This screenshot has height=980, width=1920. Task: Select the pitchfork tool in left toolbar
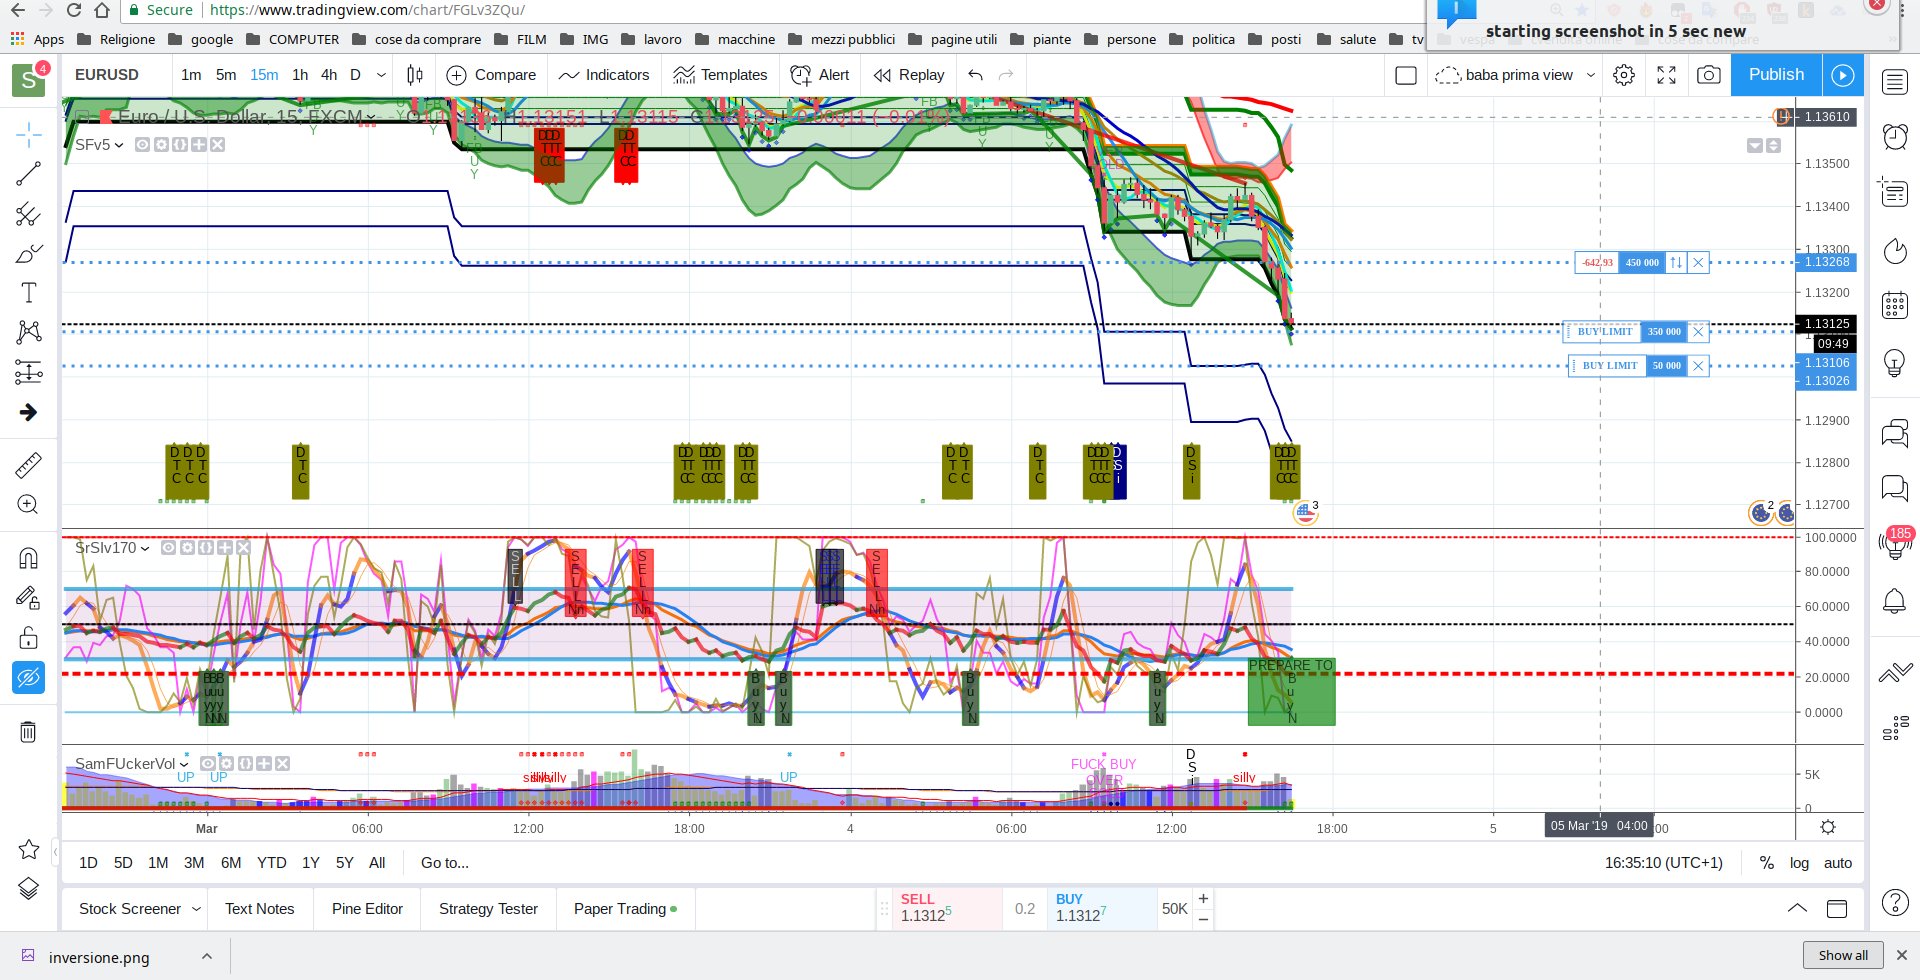[x=28, y=214]
